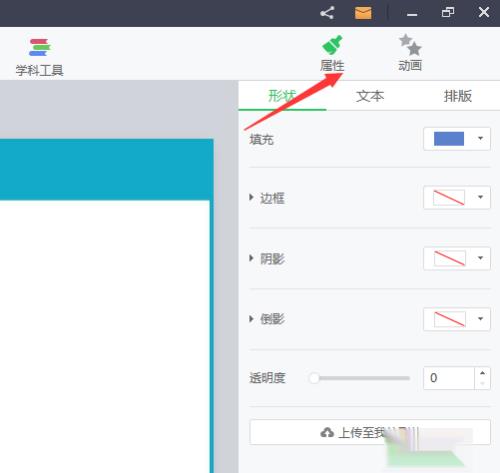
Task: Click the 透明度 transparency label
Action: point(267,378)
